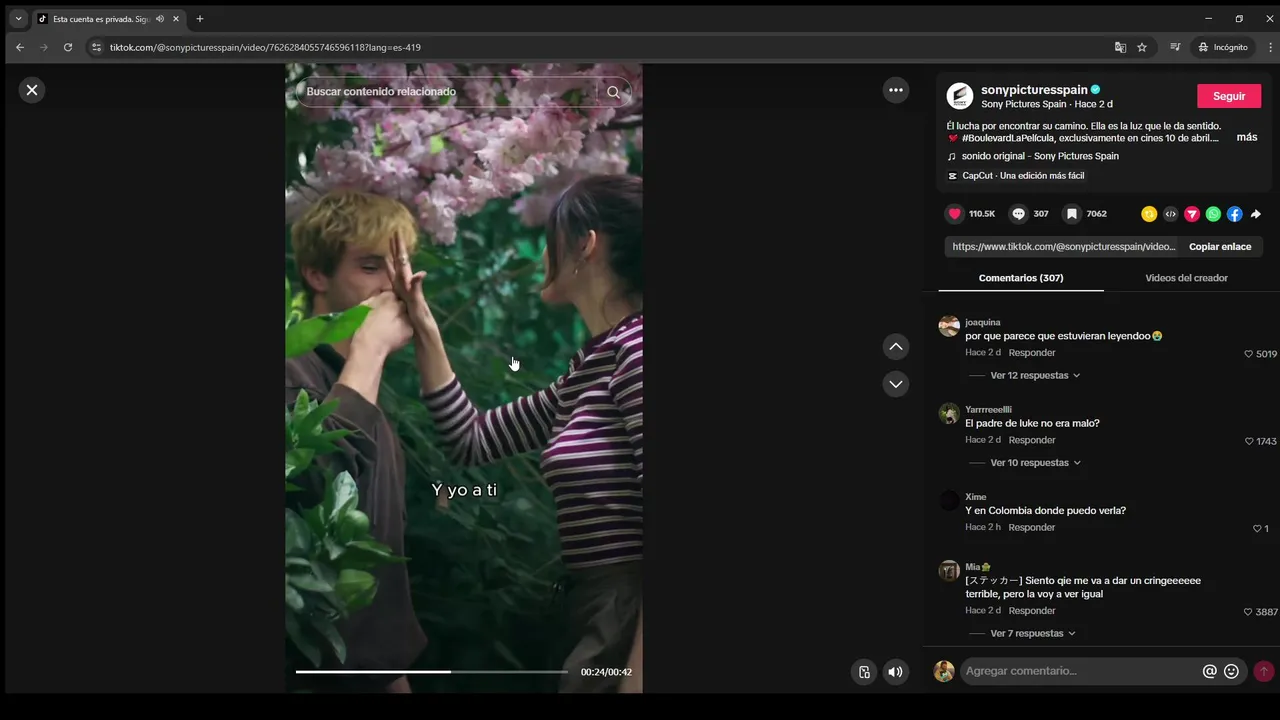Open the sonypicturesspain username link
The height and width of the screenshot is (720, 1280).
1033,89
